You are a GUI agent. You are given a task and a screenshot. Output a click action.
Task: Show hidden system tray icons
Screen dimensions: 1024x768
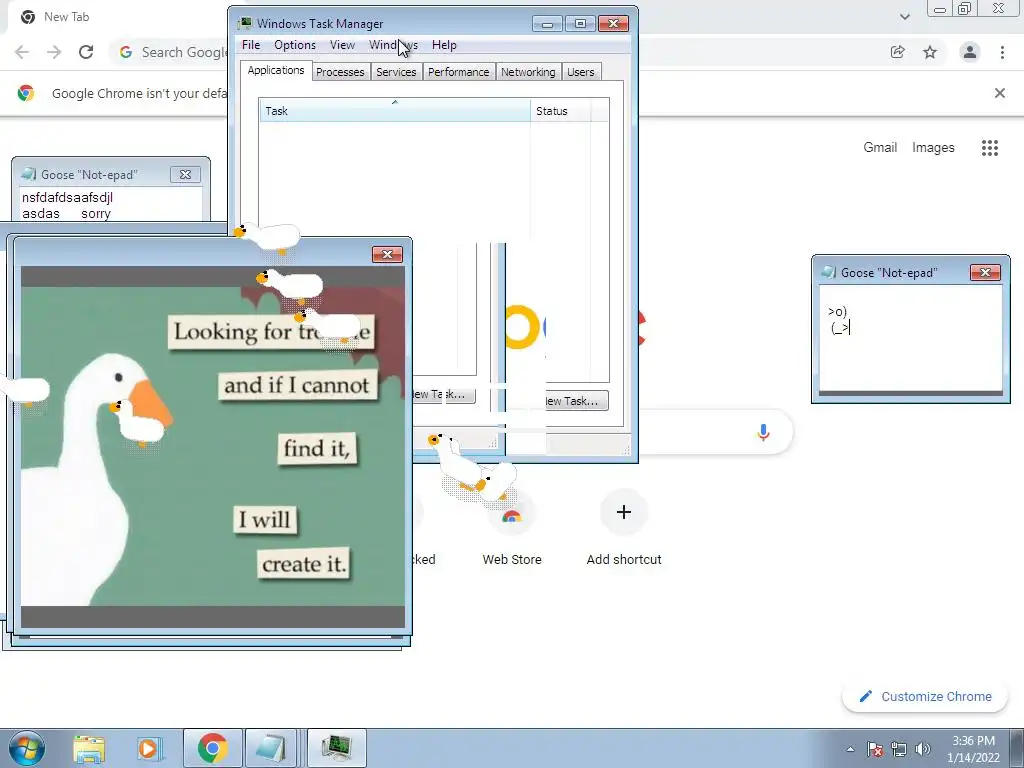(x=850, y=749)
